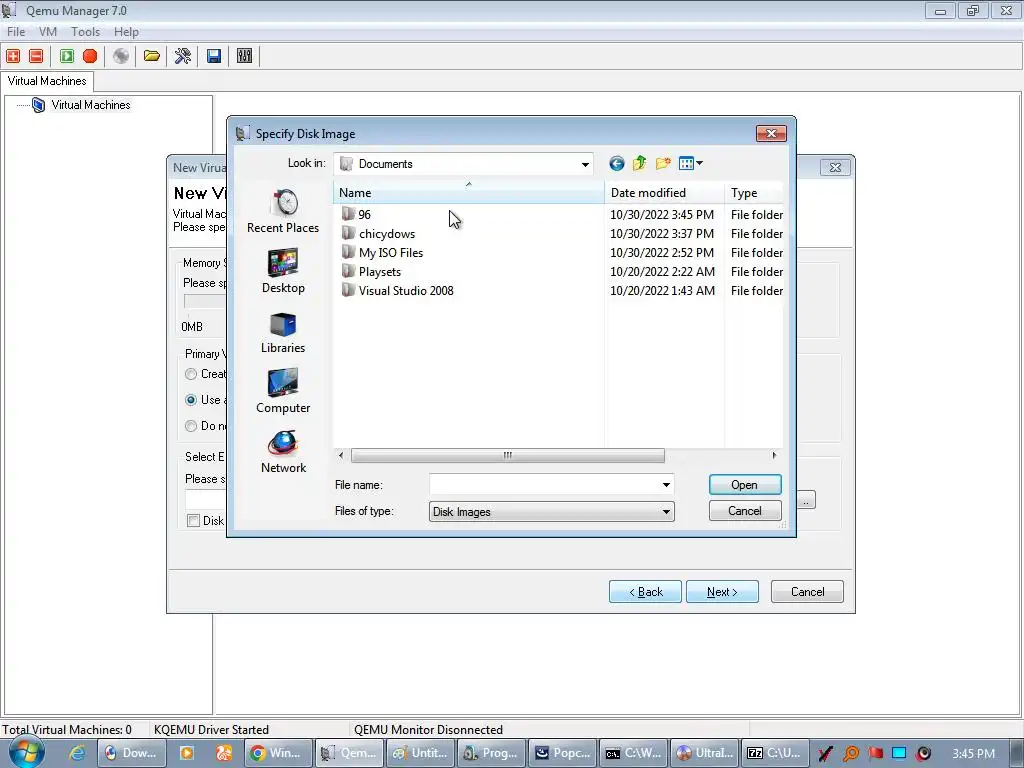Create a new folder icon in dialog
This screenshot has width=1024, height=768.
pos(663,163)
